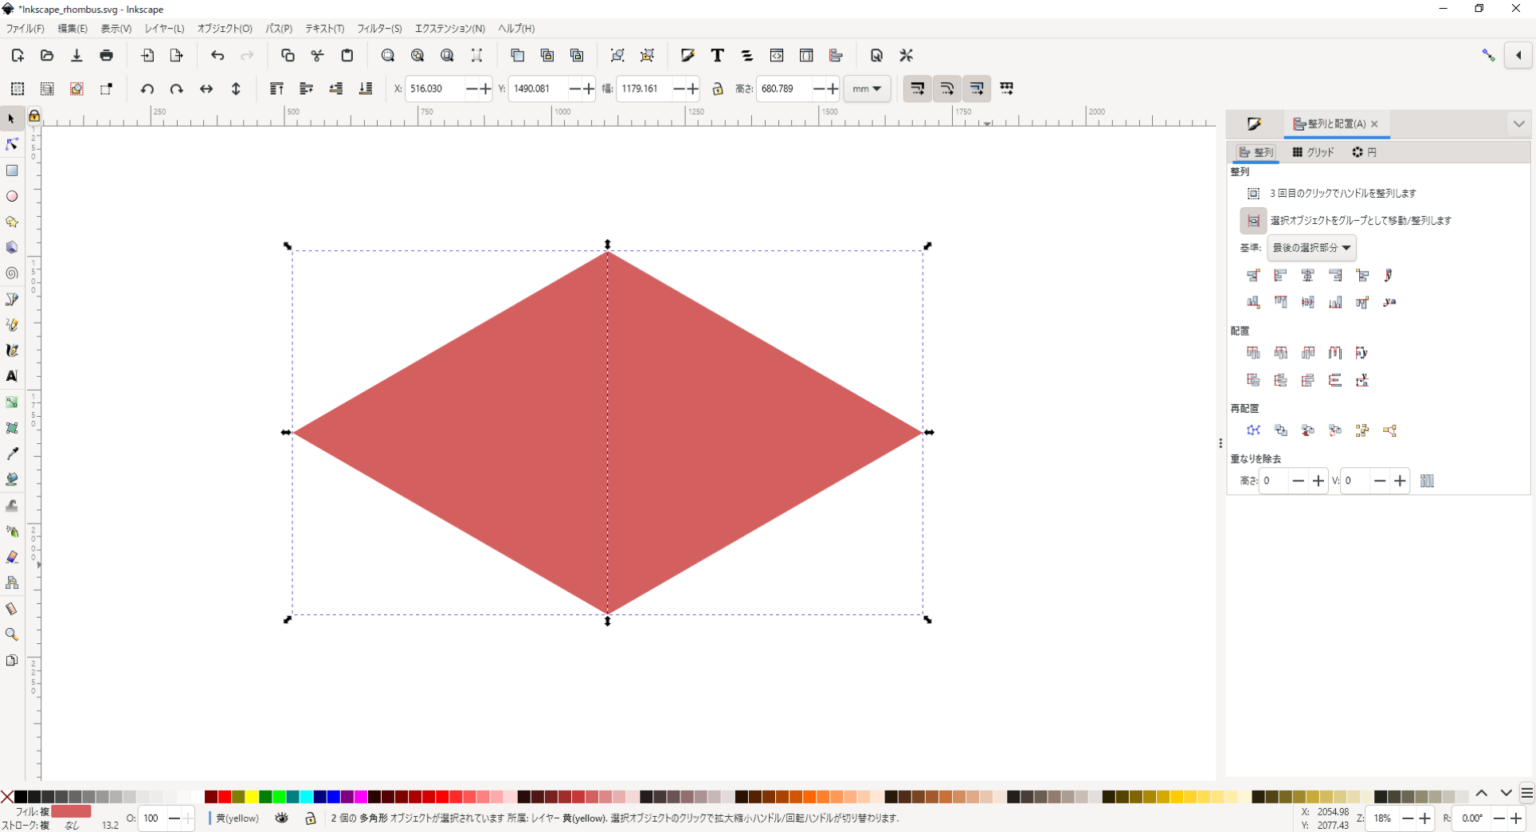
Task: Select the Rectangle tool
Action: pos(12,171)
